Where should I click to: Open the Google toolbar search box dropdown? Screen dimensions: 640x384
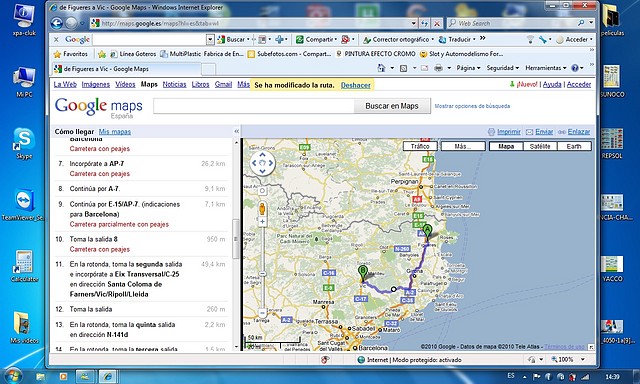[x=210, y=40]
